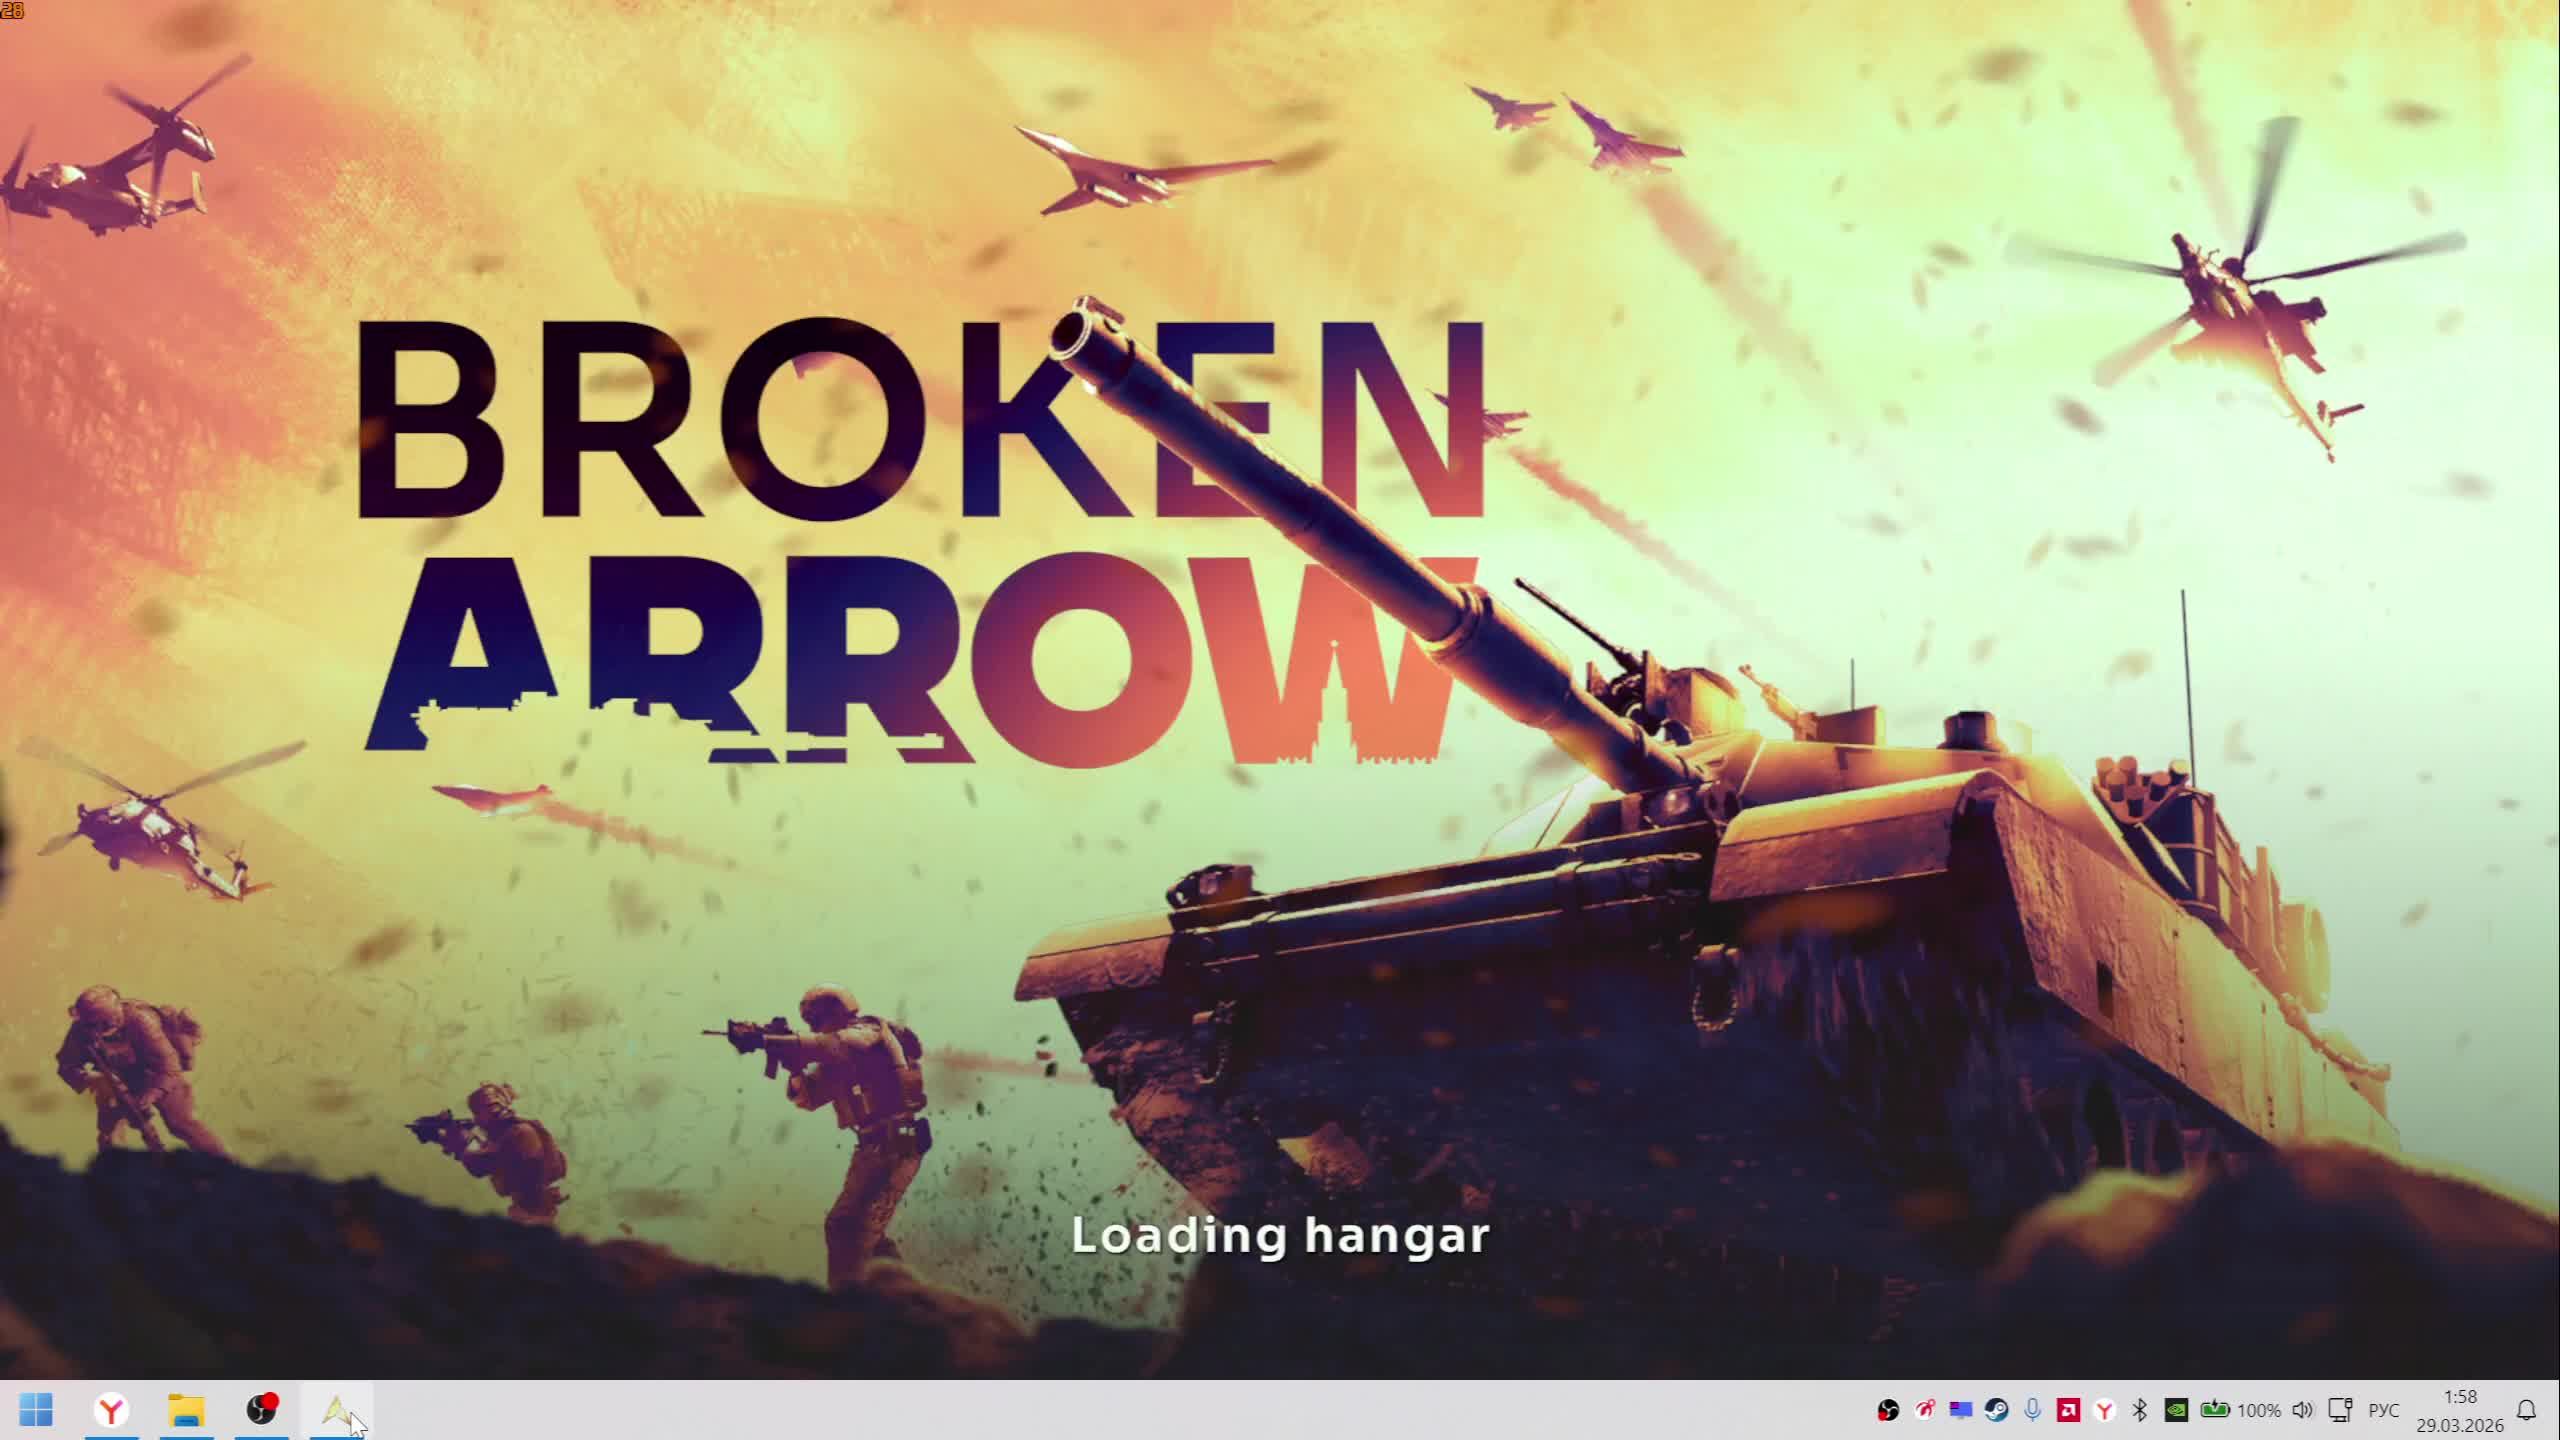Click the Yandex tray icon
Image resolution: width=2560 pixels, height=1440 pixels.
2104,1410
